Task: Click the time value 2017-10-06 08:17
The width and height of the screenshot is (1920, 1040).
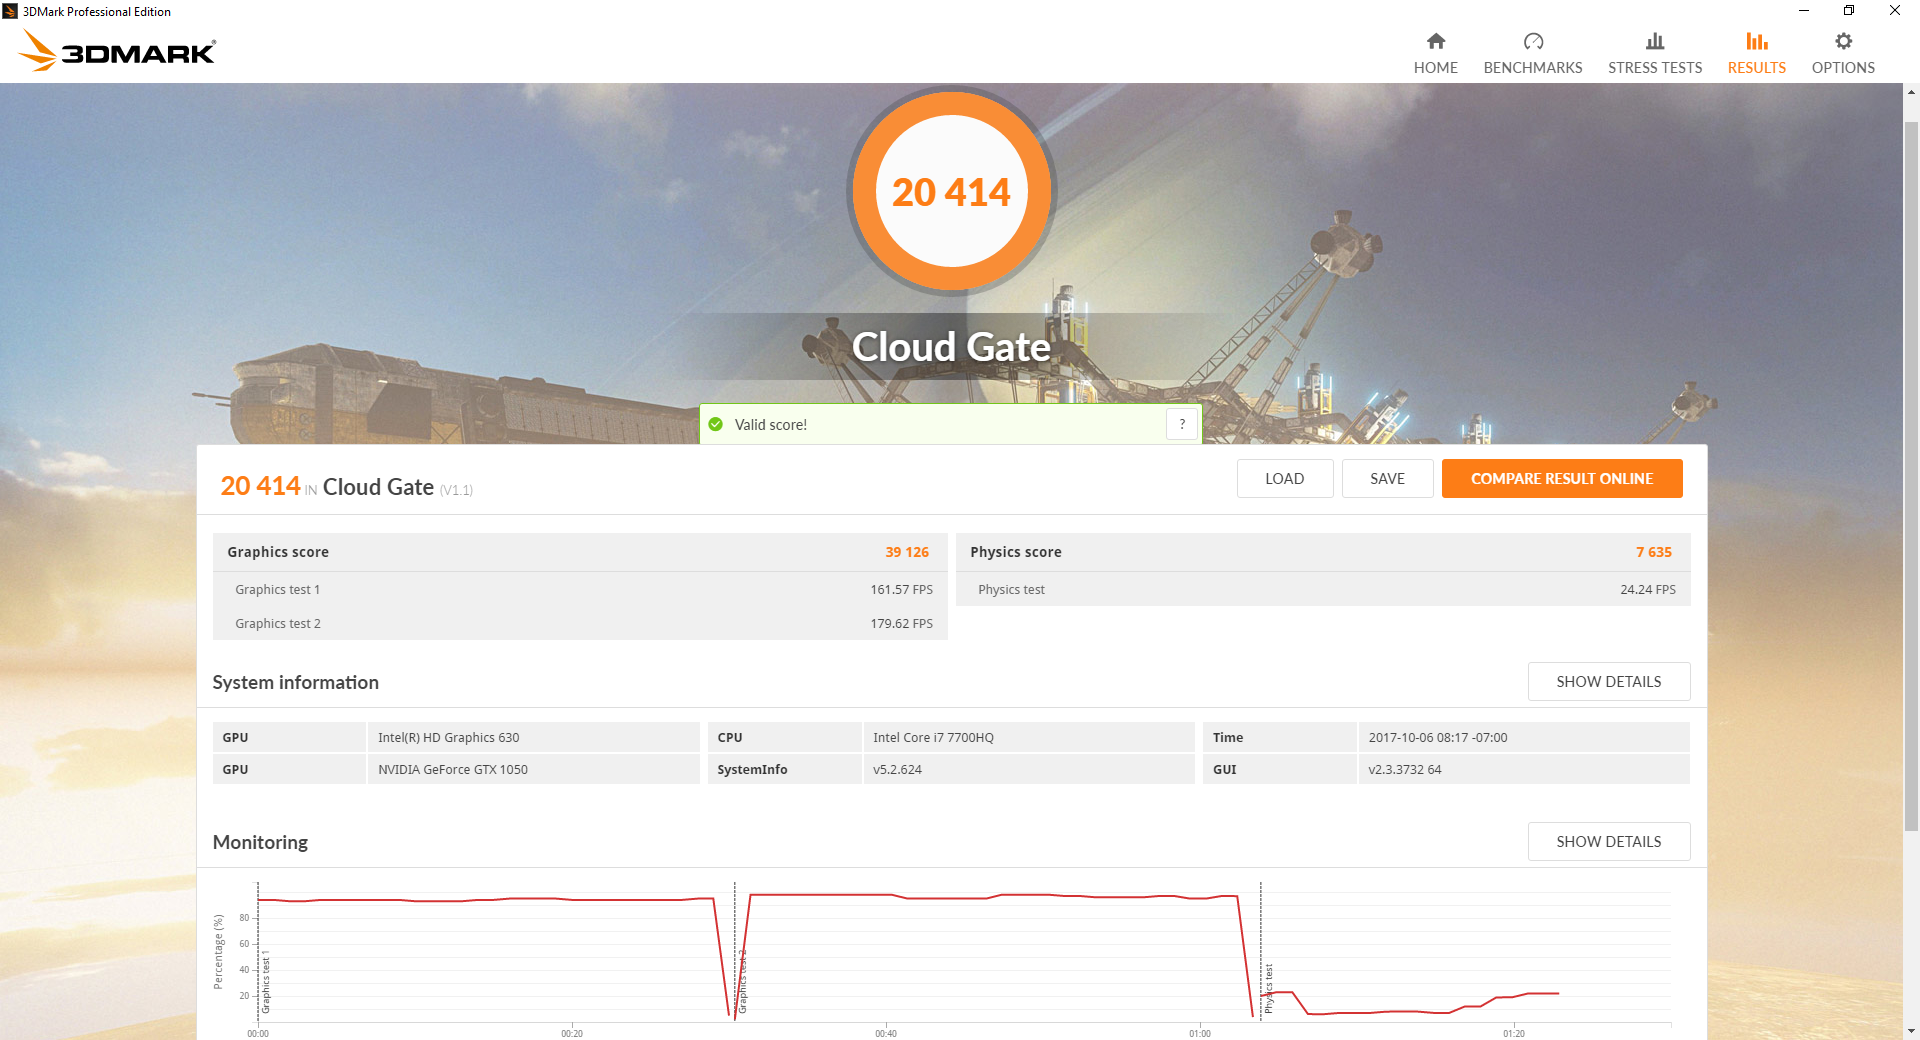Action: (x=1523, y=737)
